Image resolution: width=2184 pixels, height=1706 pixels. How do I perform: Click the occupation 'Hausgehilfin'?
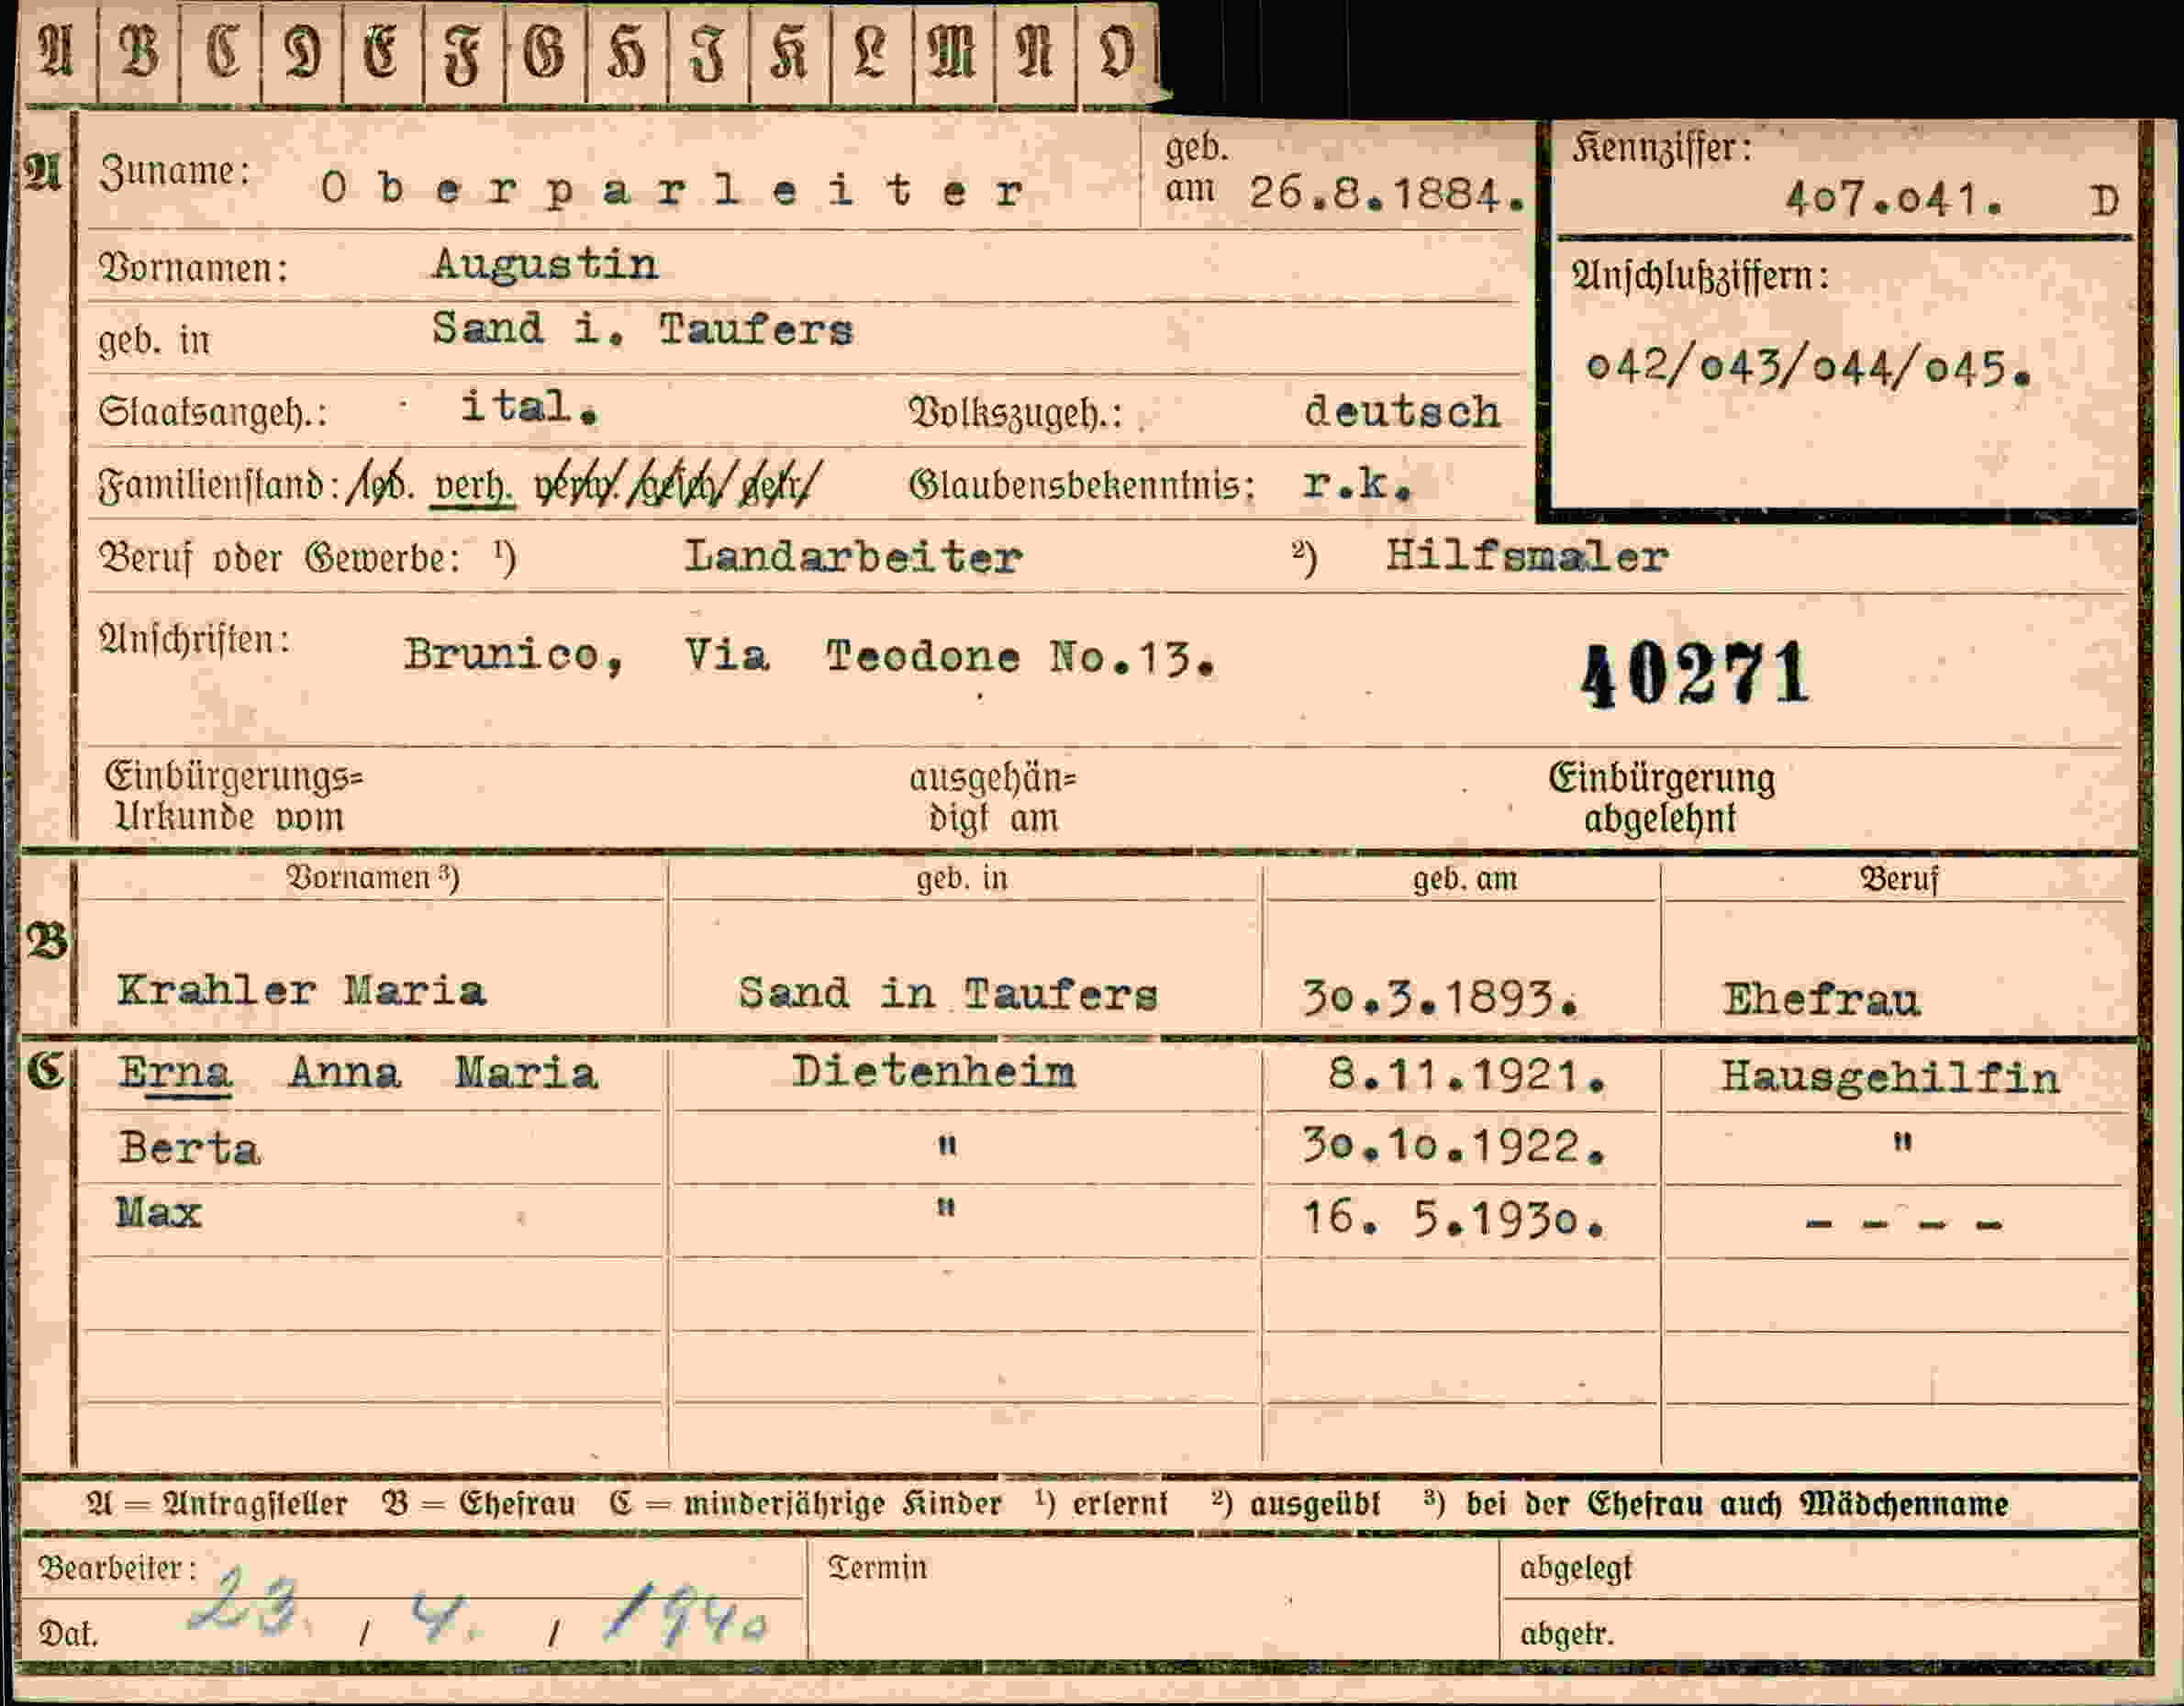point(1890,1077)
